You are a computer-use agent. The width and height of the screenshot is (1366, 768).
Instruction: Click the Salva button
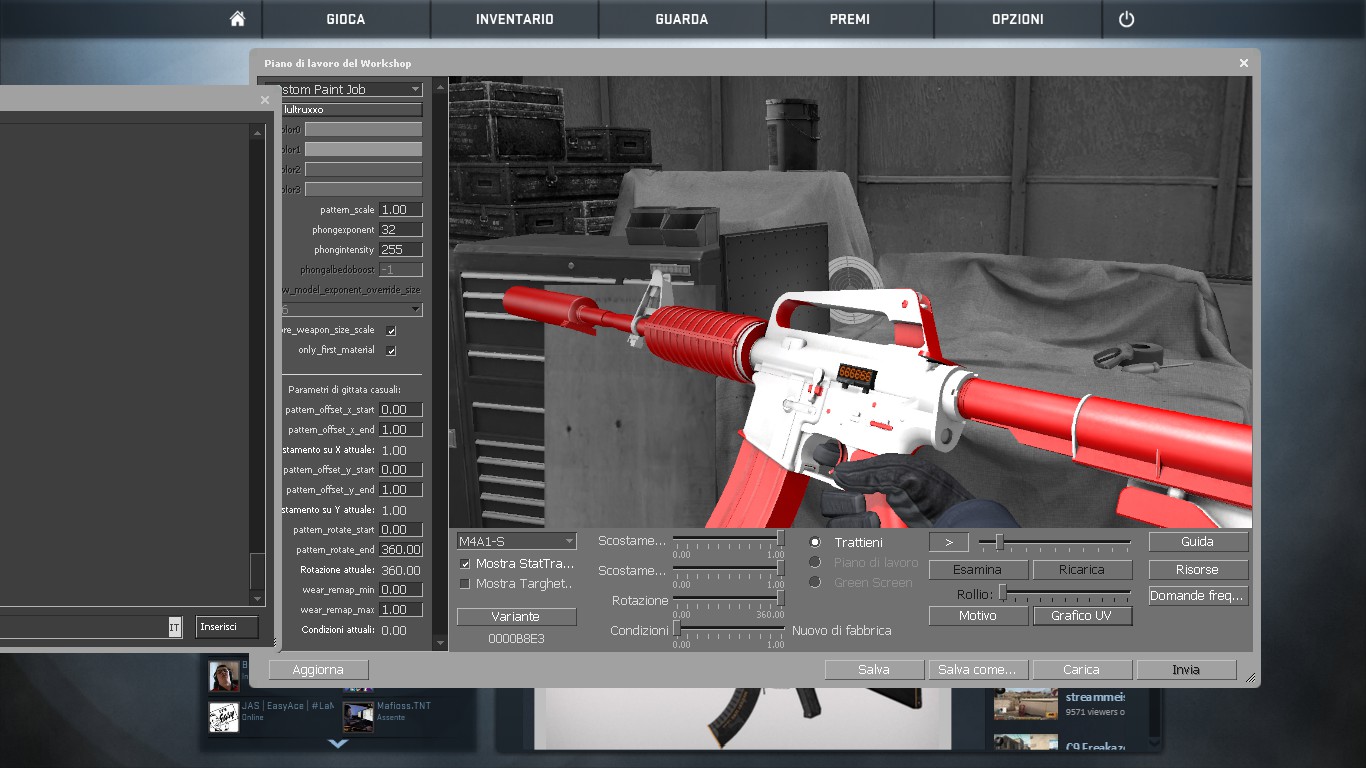pyautogui.click(x=874, y=670)
